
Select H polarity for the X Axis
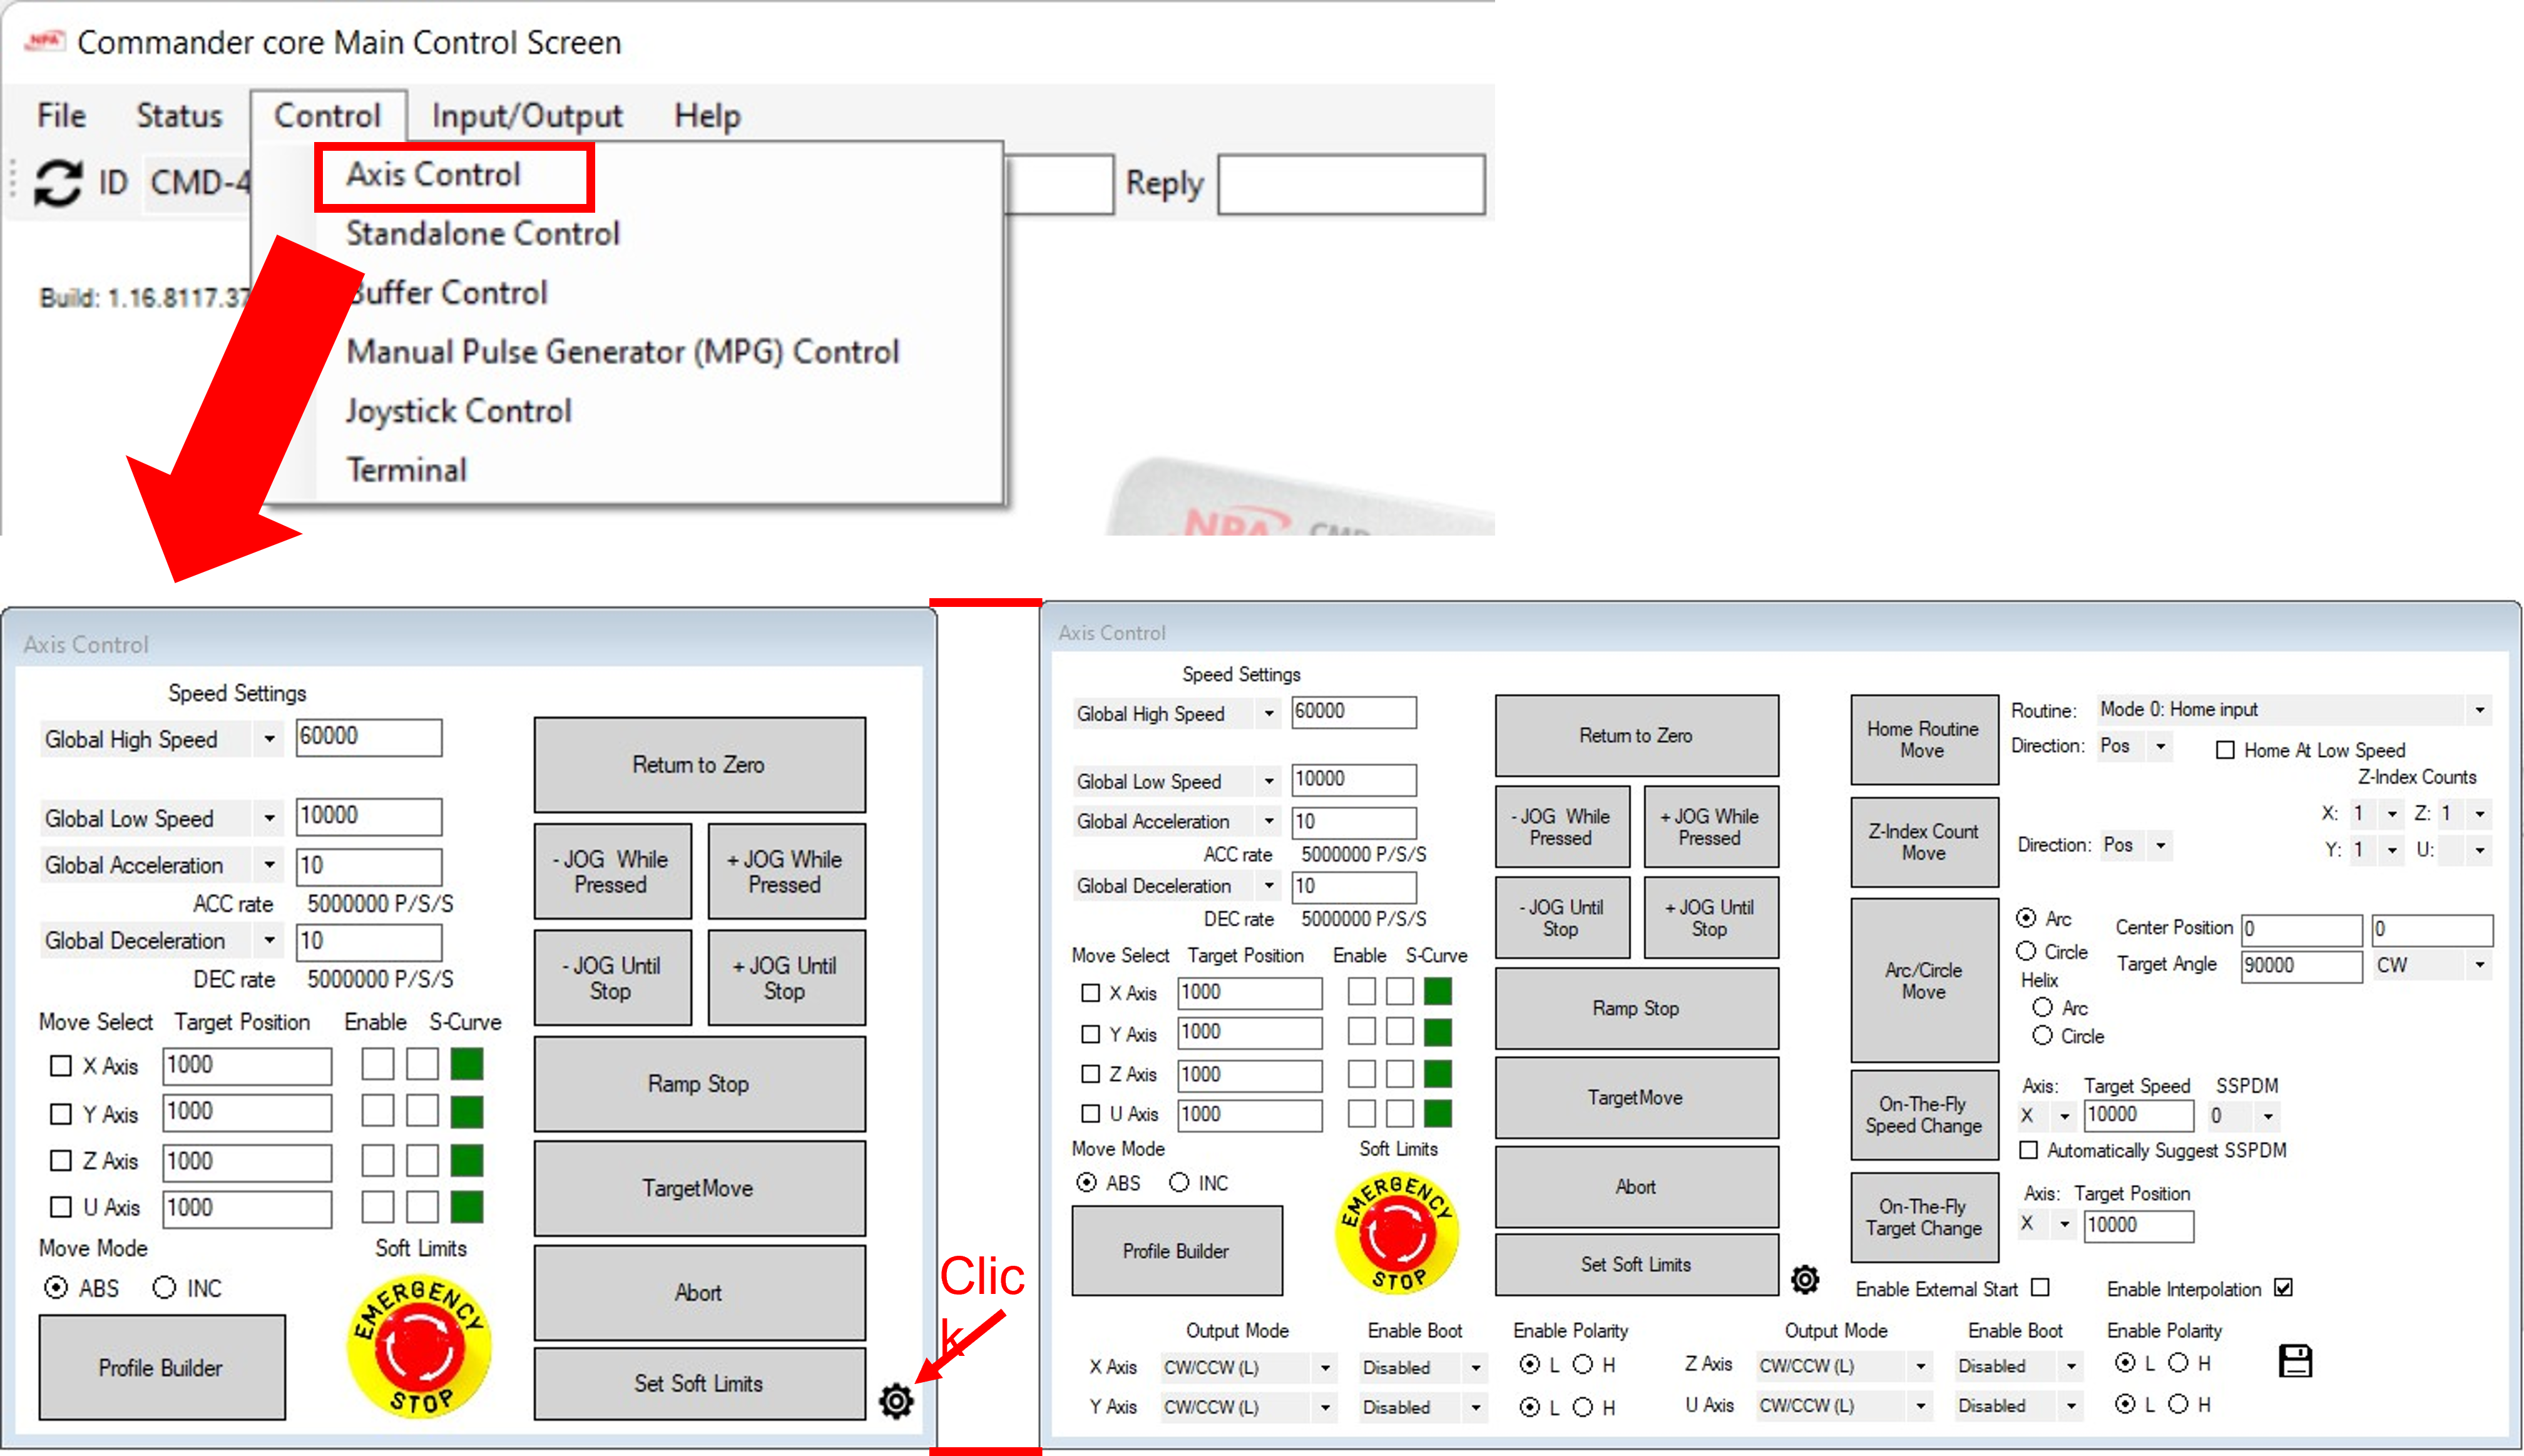pyautogui.click(x=1583, y=1364)
